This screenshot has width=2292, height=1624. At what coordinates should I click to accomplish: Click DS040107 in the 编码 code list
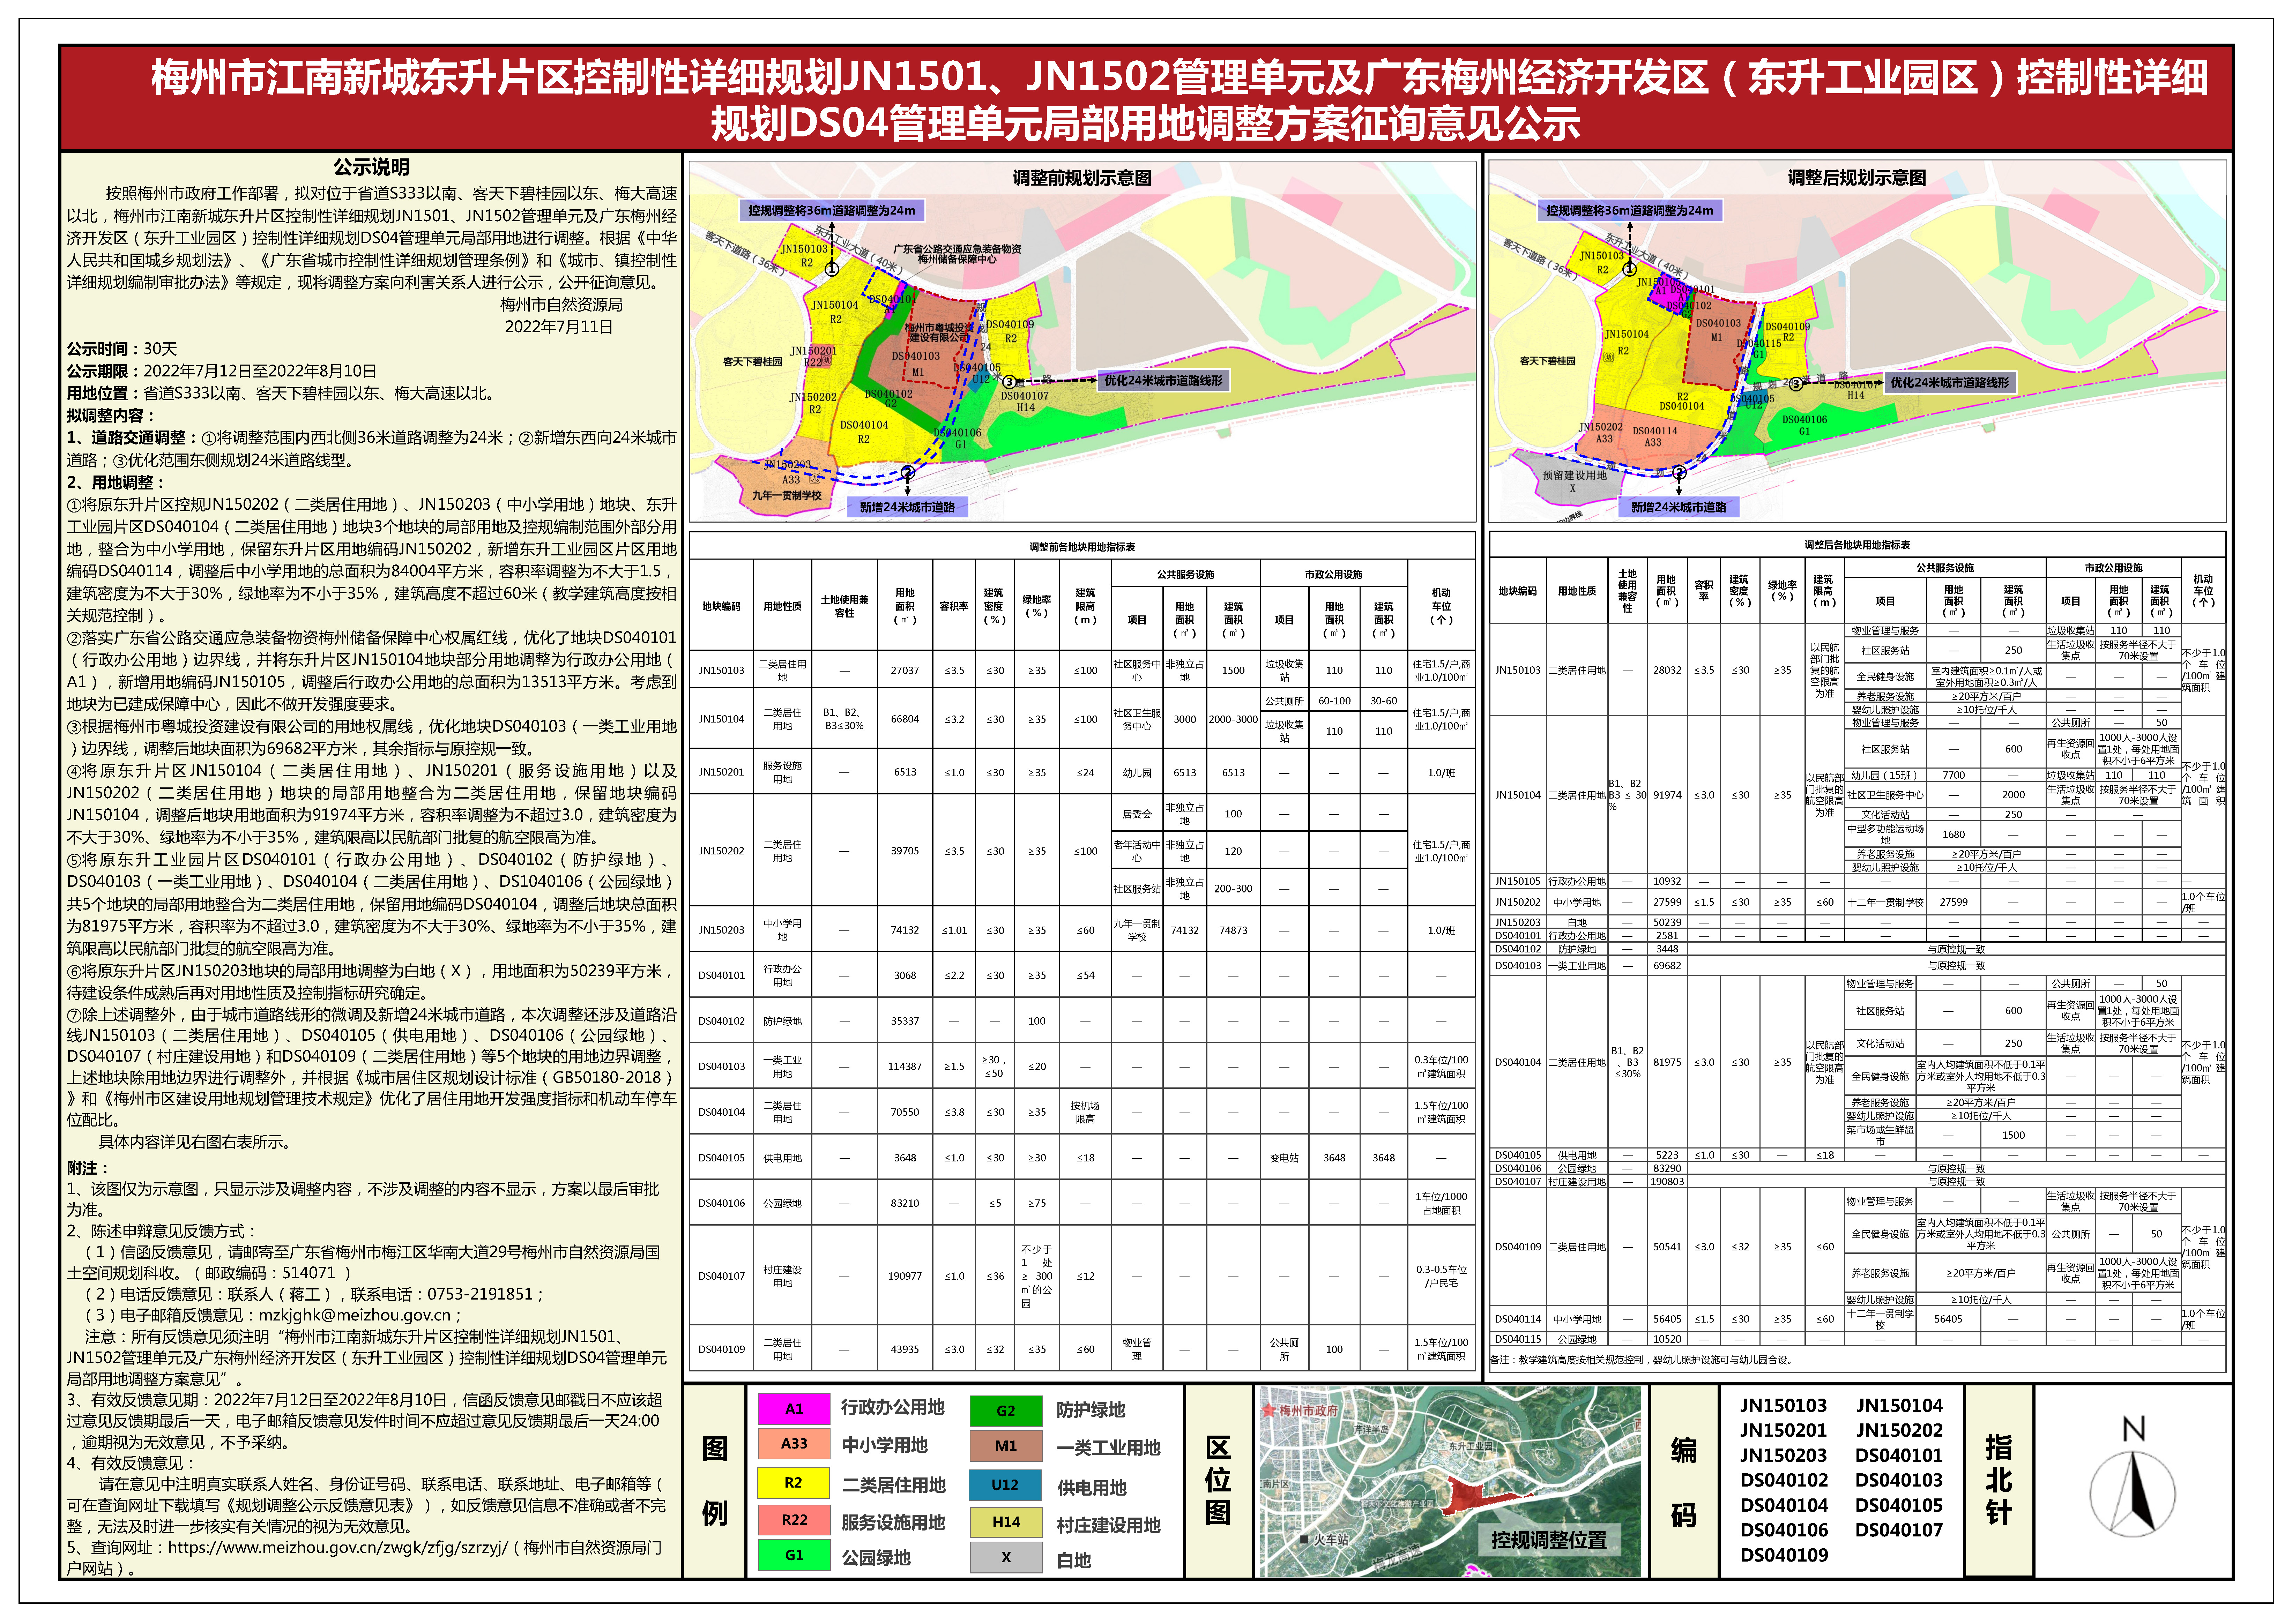coord(1899,1530)
